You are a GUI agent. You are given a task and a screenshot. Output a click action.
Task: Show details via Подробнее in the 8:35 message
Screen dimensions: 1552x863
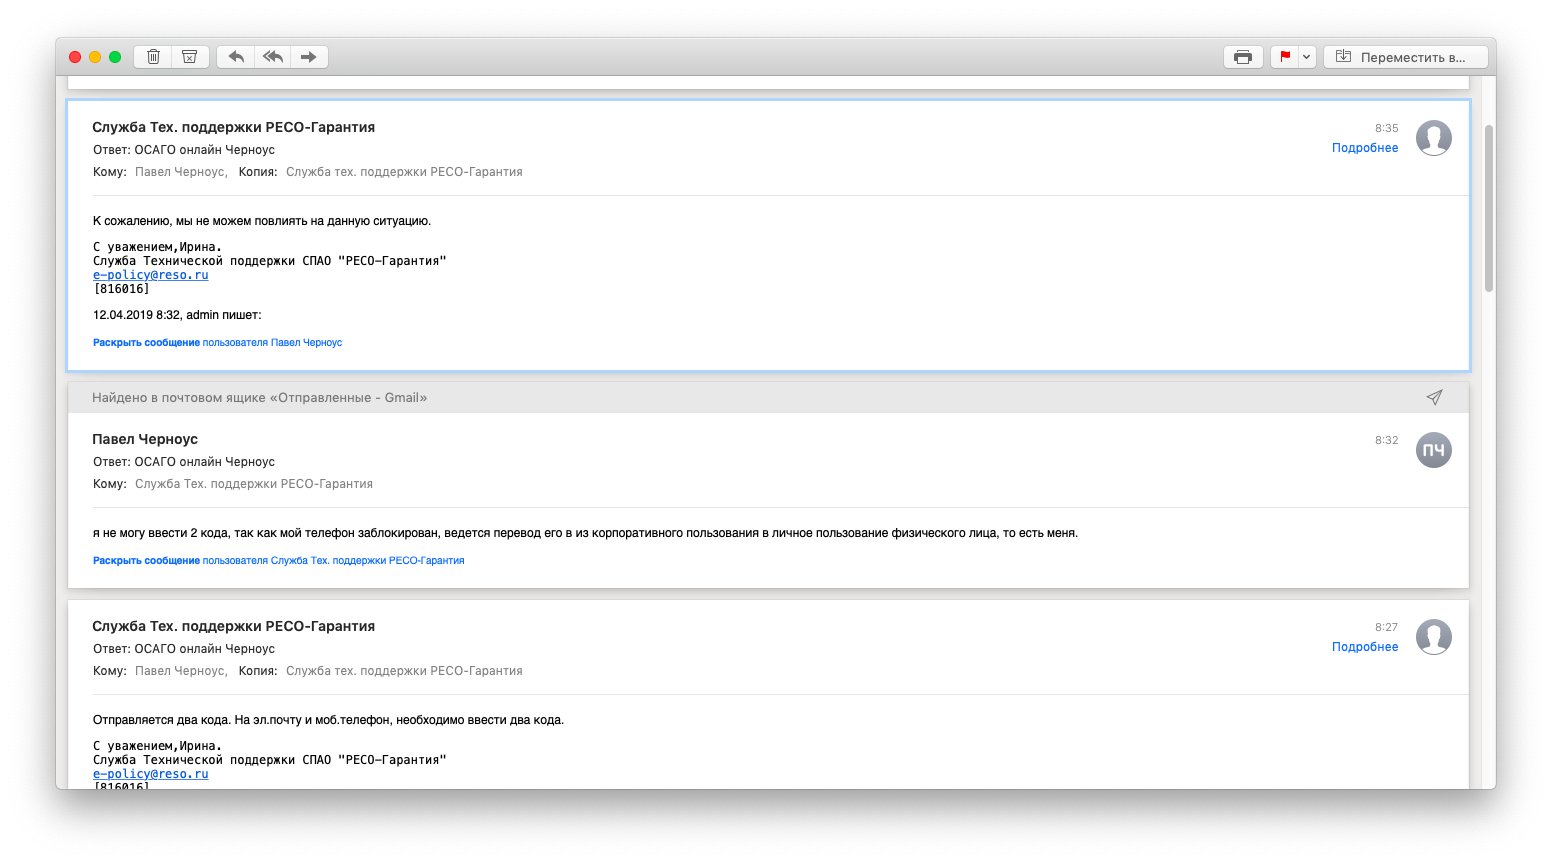(x=1365, y=148)
